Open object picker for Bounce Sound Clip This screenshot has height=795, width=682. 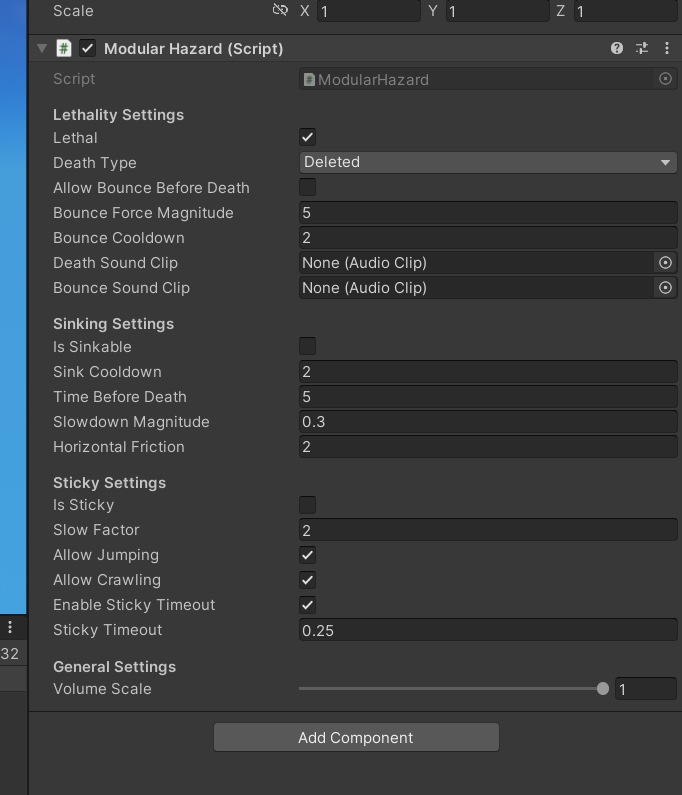point(665,287)
